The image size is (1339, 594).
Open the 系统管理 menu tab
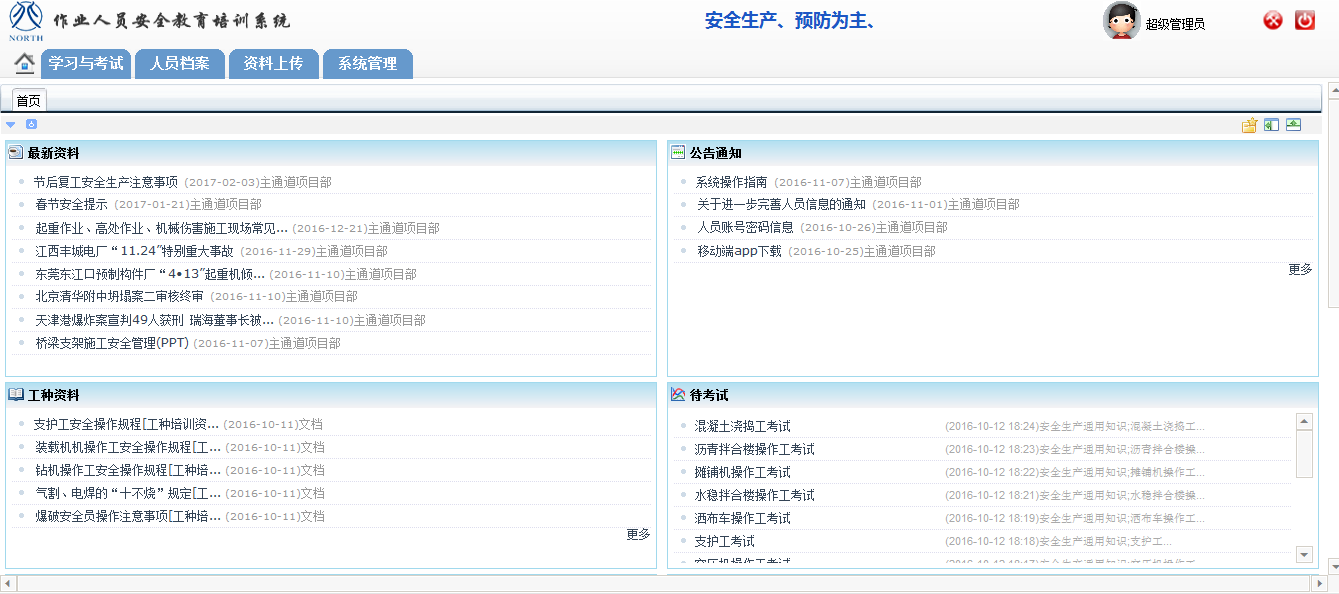(x=367, y=64)
